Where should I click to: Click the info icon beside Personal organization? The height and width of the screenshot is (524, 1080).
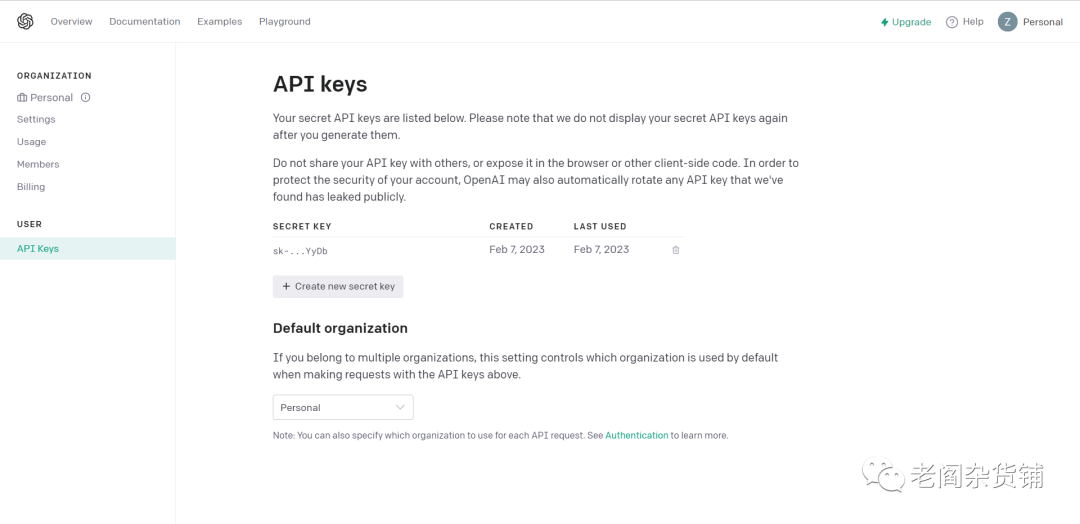pos(86,98)
